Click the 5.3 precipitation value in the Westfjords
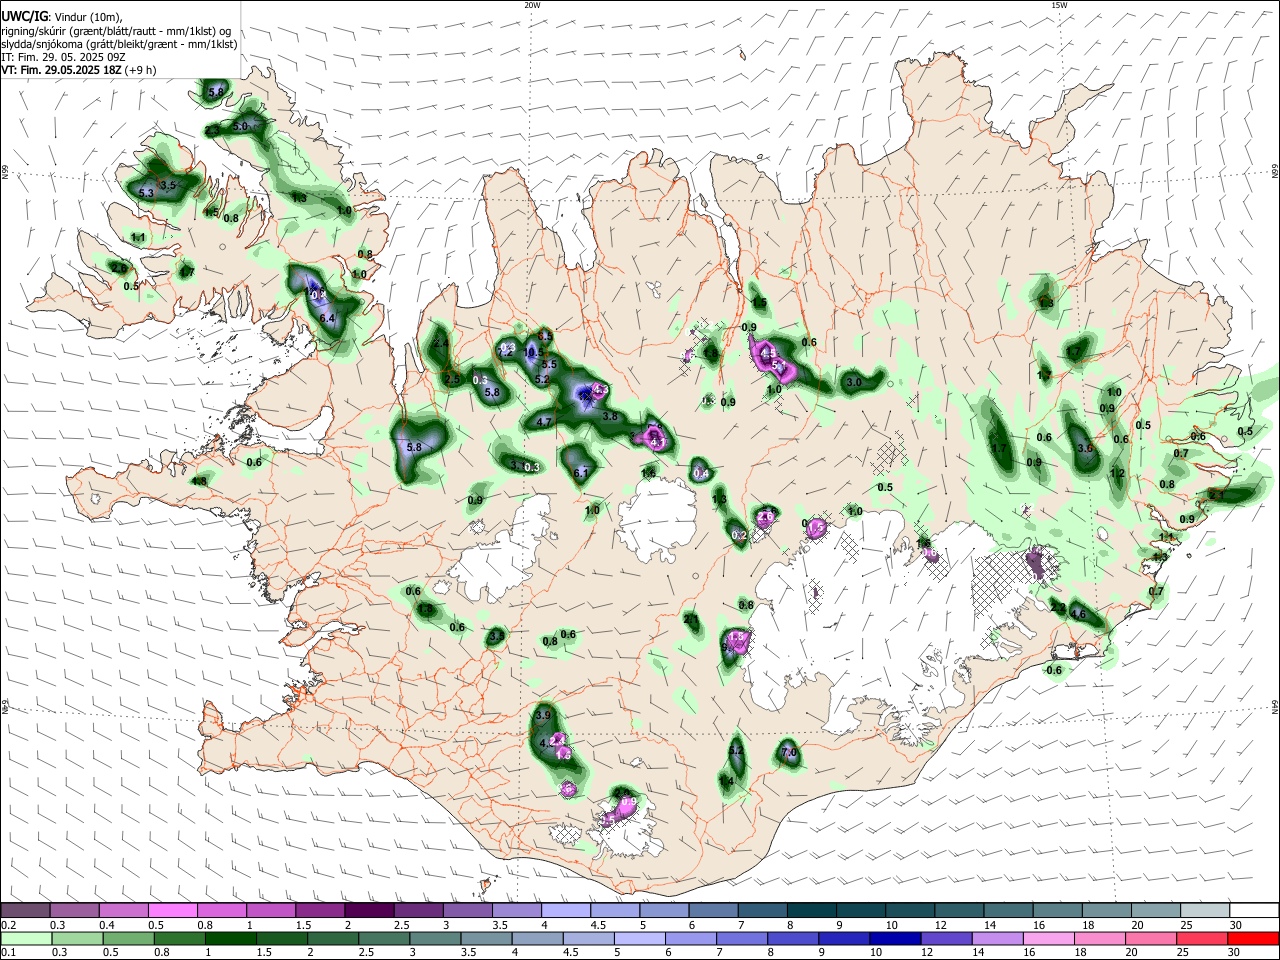The width and height of the screenshot is (1280, 960). click(146, 193)
